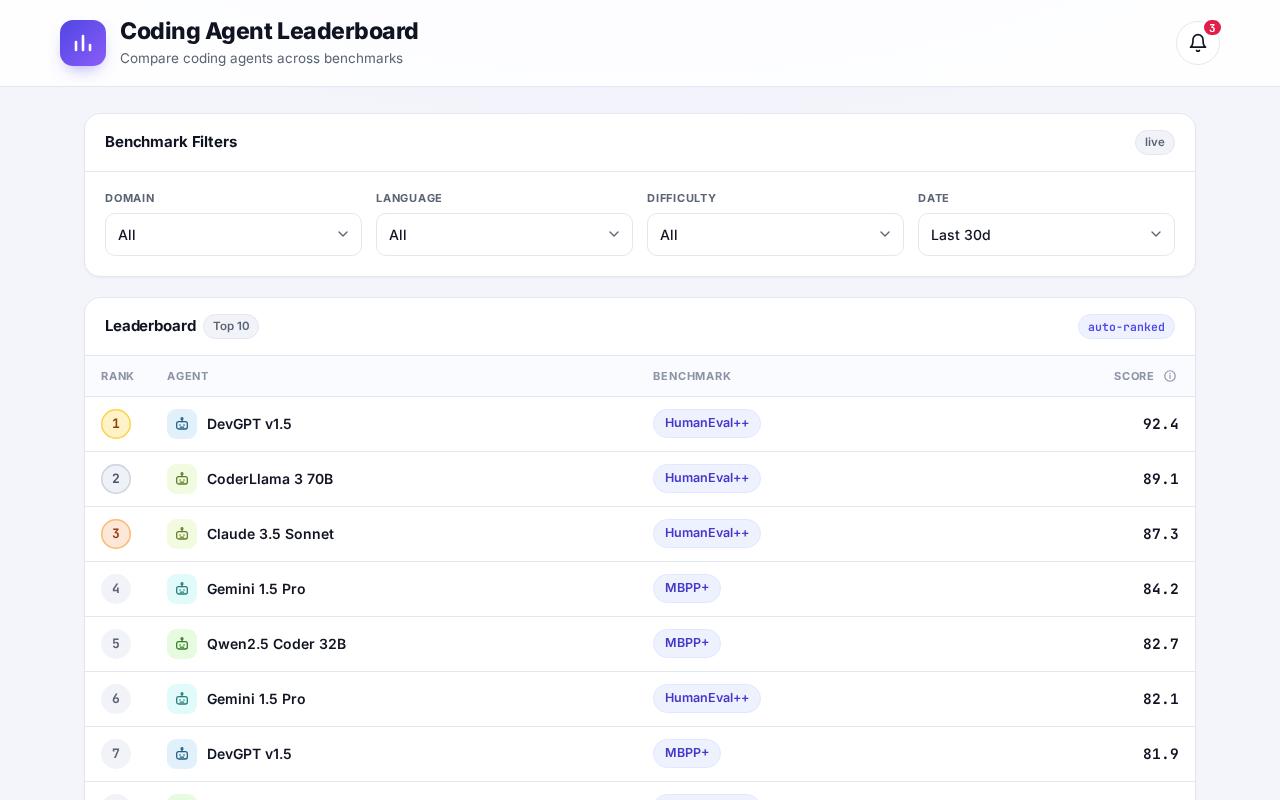Viewport: 1280px width, 800px height.
Task: Click the robot icon beside Claude 3.5 Sonnet
Action: (x=182, y=534)
